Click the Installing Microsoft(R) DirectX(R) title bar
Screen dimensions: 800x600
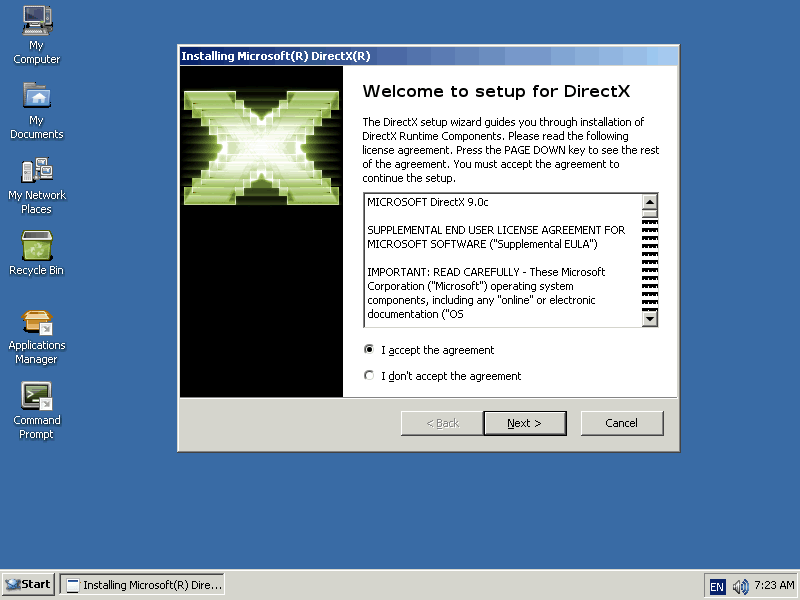pyautogui.click(x=429, y=56)
